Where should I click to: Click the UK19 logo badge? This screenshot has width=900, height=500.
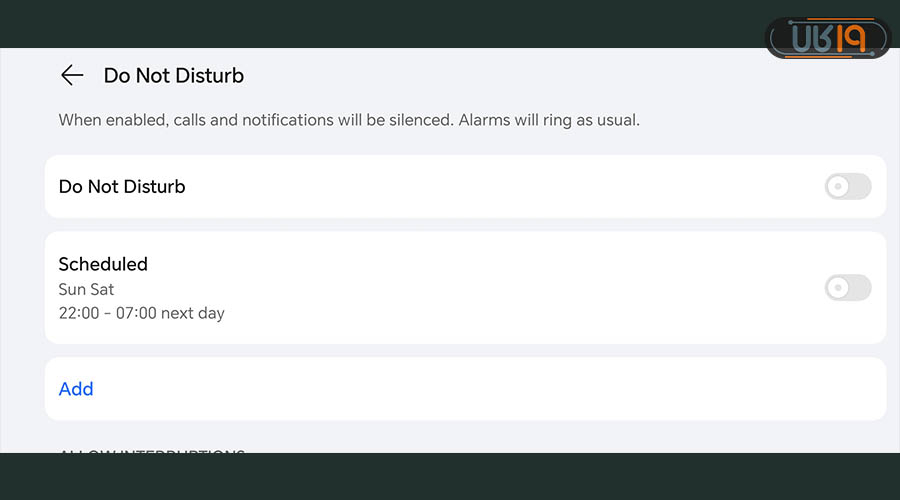(x=828, y=39)
